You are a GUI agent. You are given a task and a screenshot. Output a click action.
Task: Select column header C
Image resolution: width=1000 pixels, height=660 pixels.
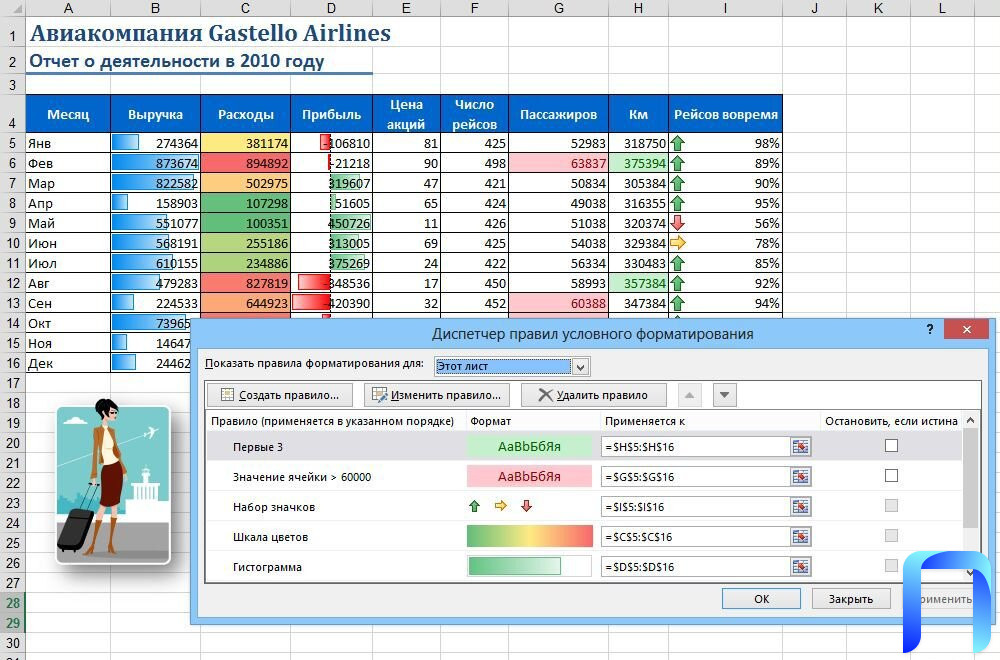(x=245, y=9)
